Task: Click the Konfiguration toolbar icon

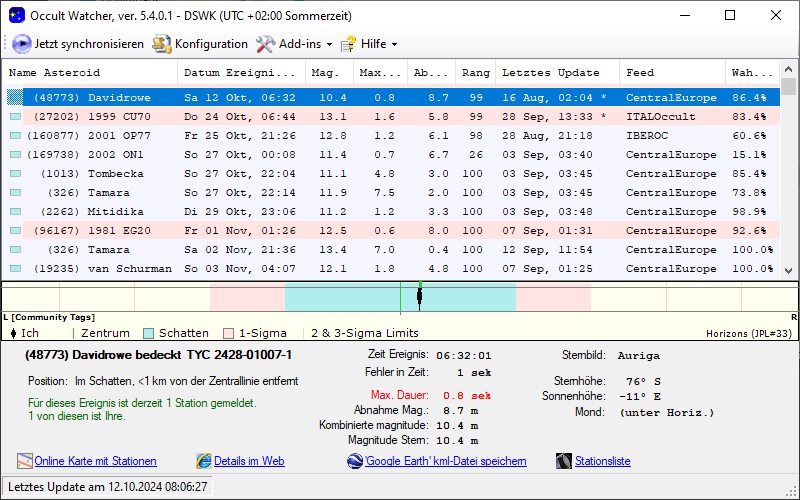Action: 162,44
